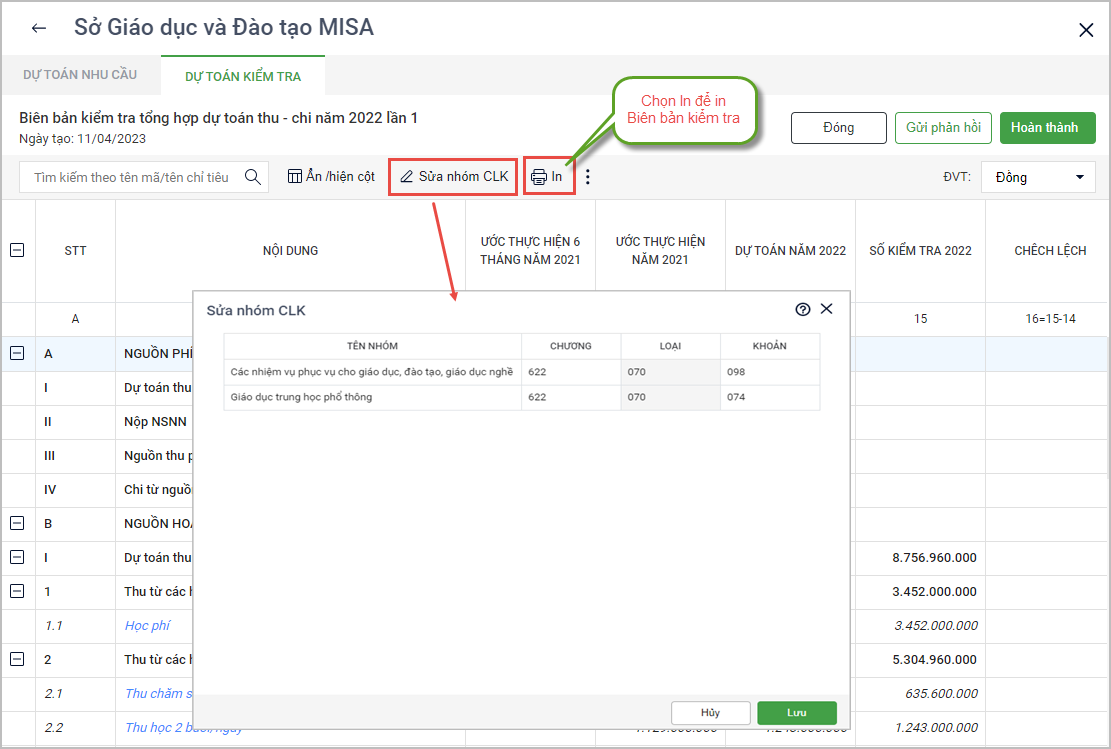Click the Hoàn thành button
The width and height of the screenshot is (1111, 749).
point(1047,128)
